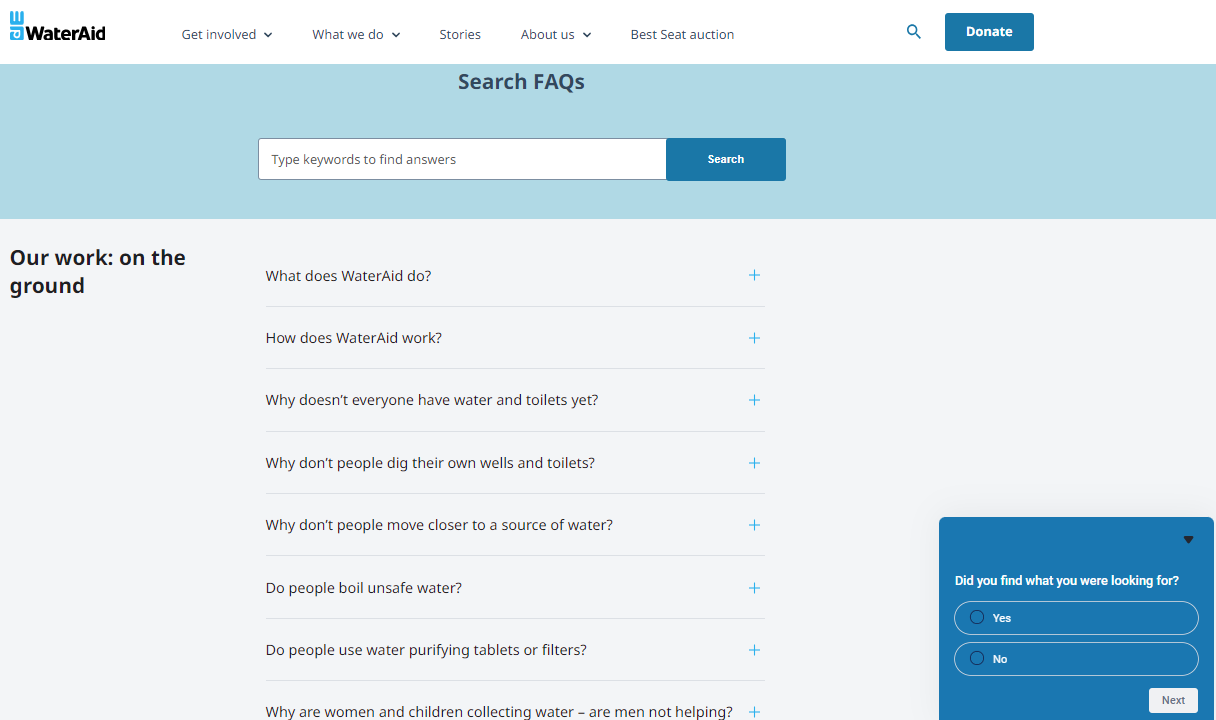Click the 'Type keywords to find answers' input field
1216x720 pixels.
click(x=462, y=159)
